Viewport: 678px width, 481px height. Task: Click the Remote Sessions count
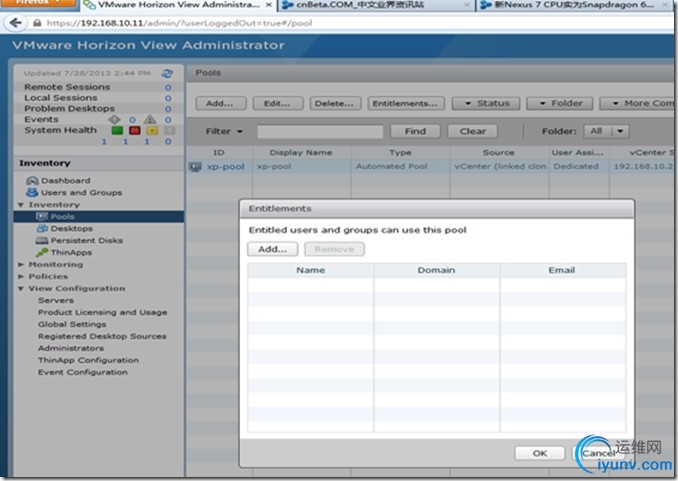click(168, 87)
